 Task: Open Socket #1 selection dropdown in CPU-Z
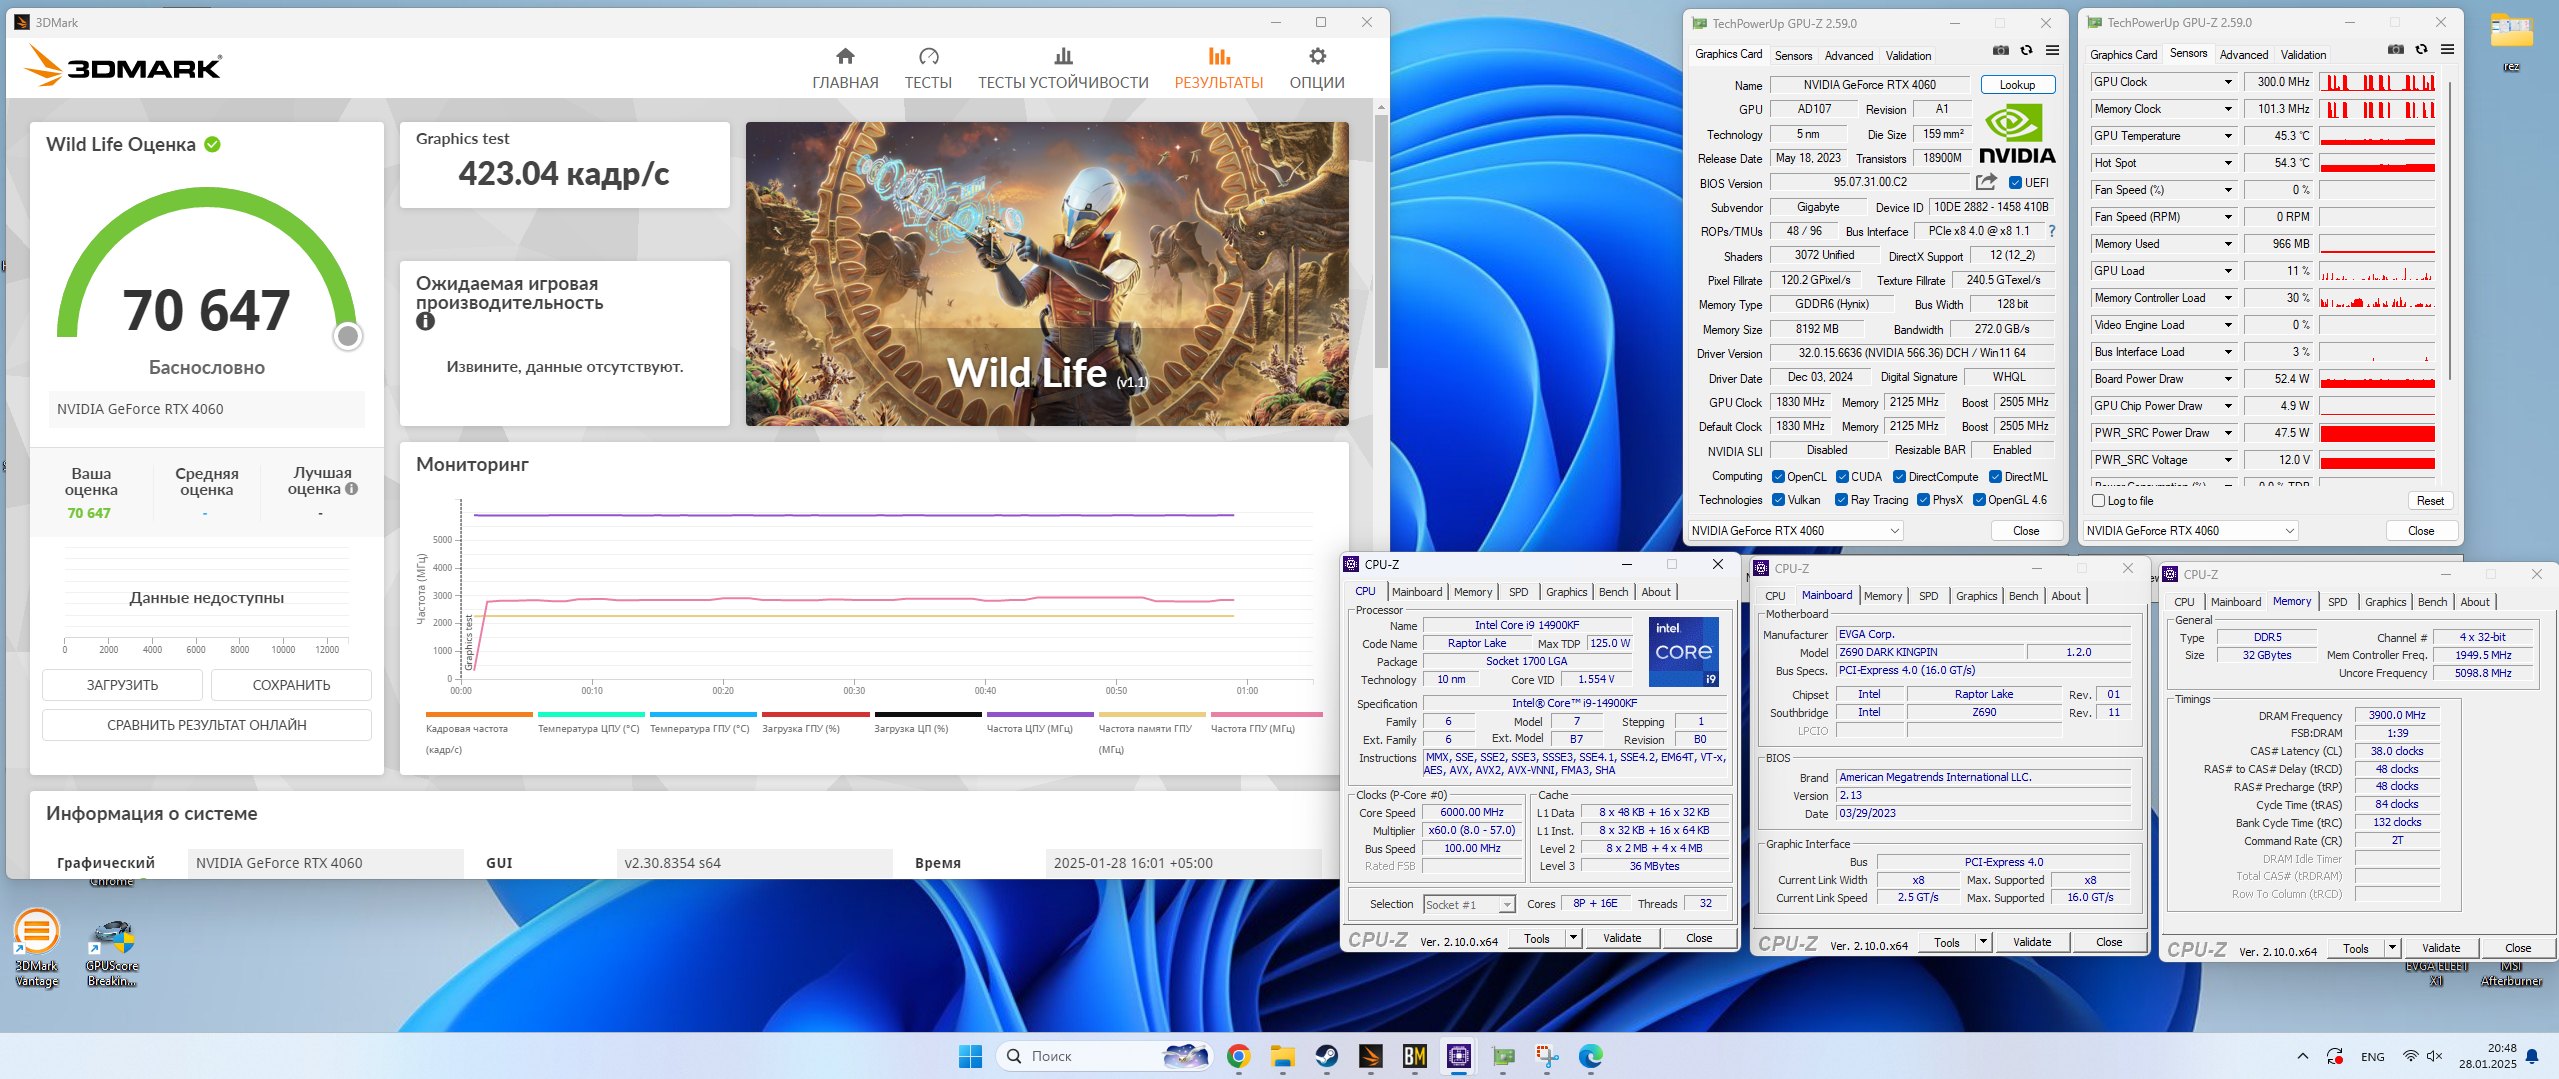(1469, 904)
